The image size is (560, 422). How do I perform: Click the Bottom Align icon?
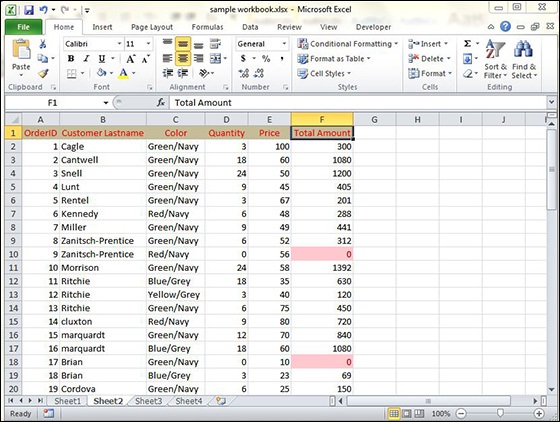(199, 44)
